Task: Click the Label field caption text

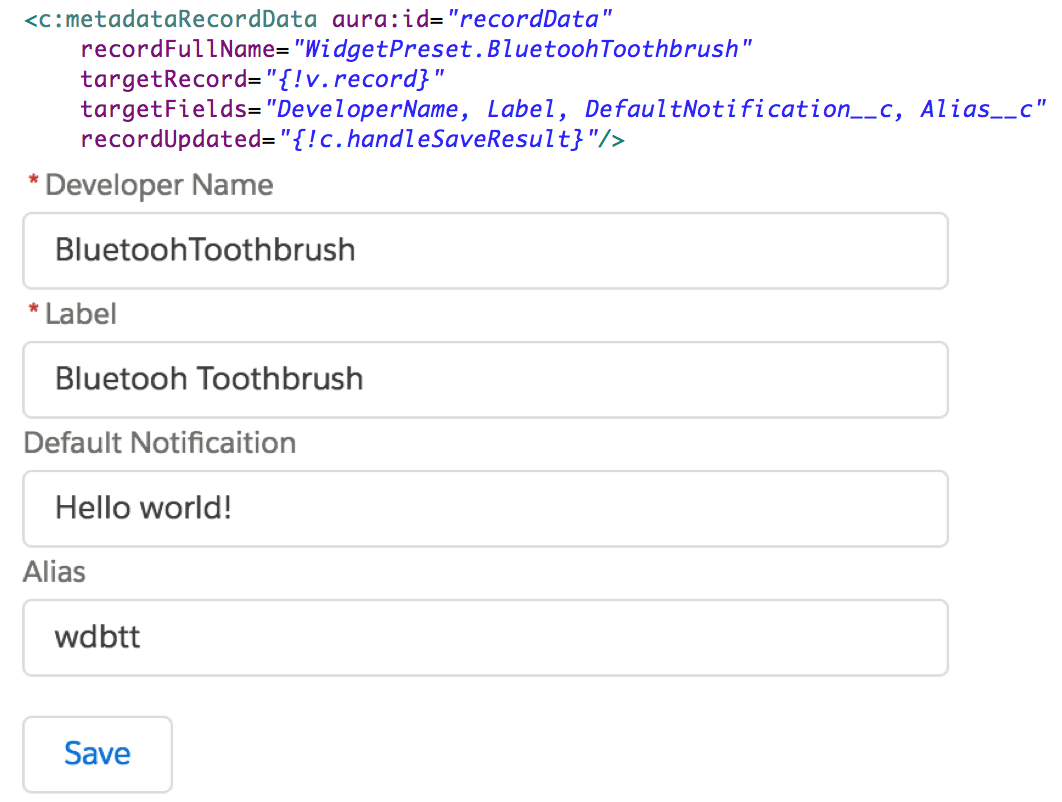Action: point(81,315)
